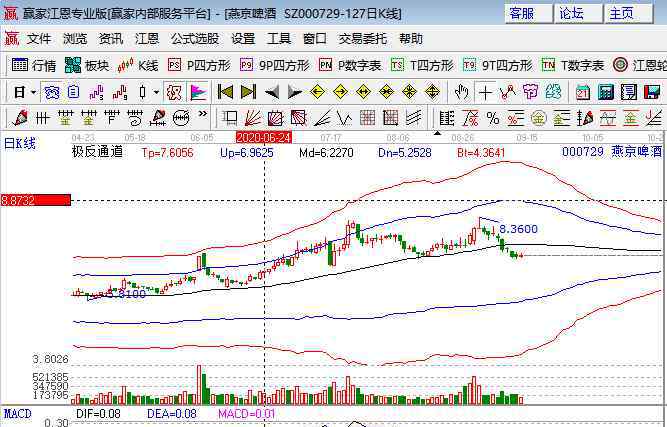Open the P四方形 tool

pos(199,65)
